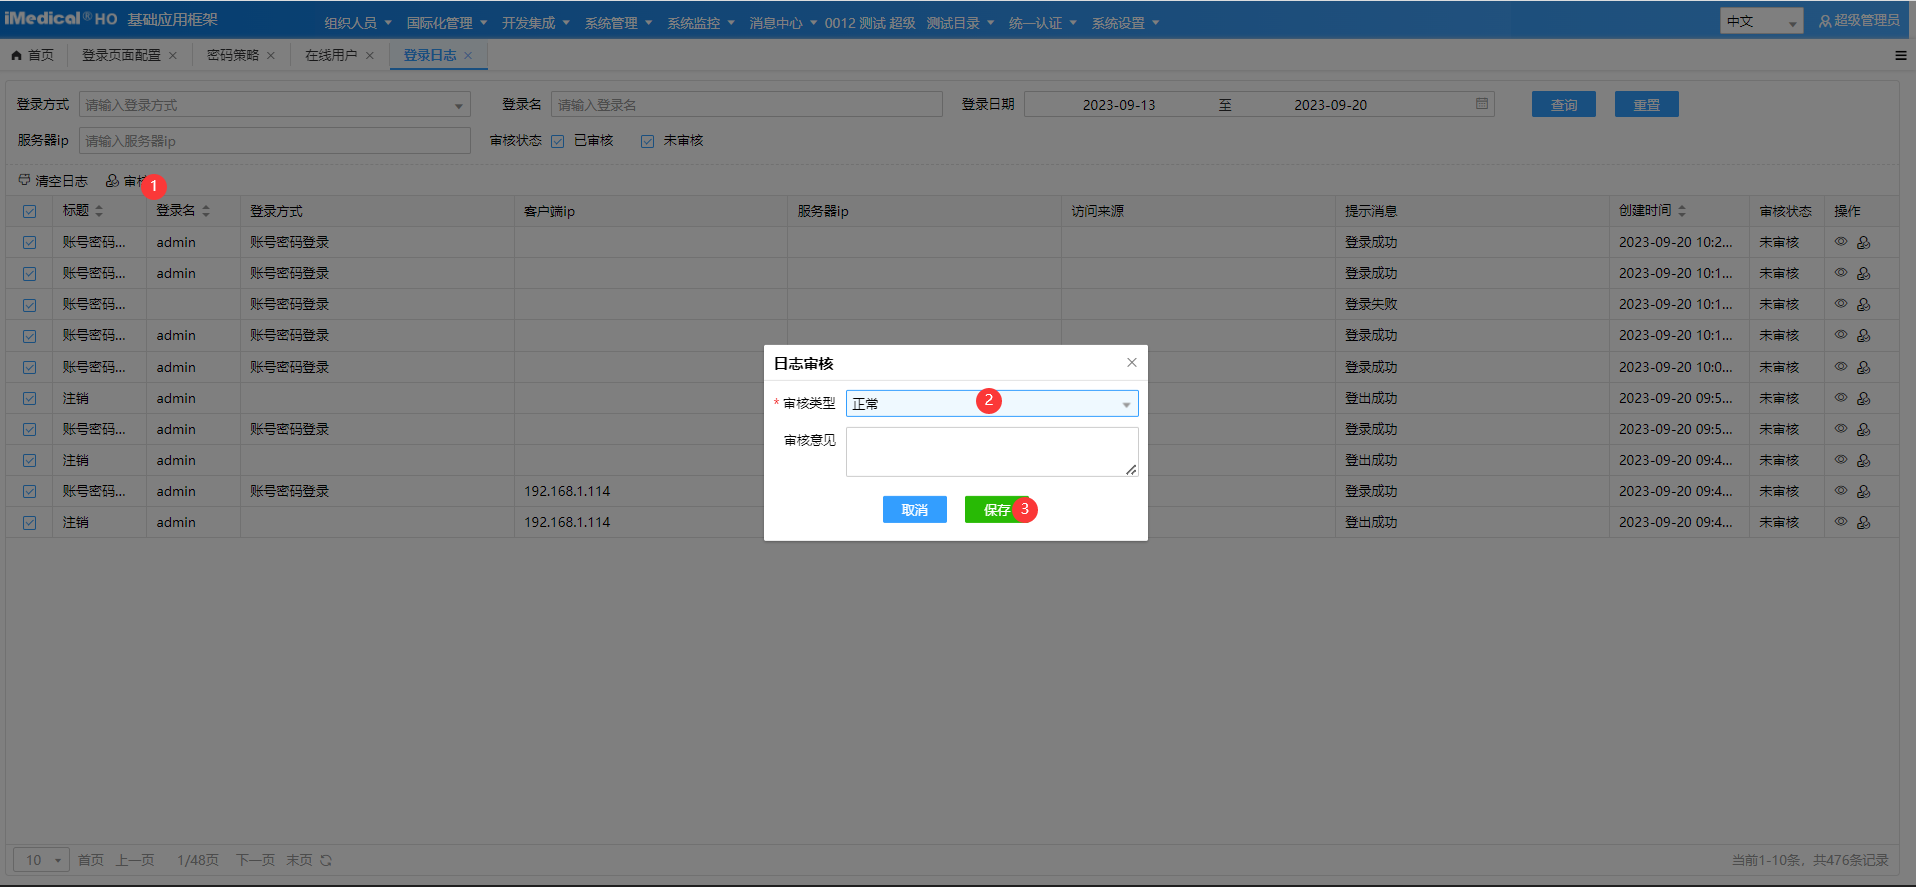Click the green 保存 button
Viewport: 1916px width, 887px height.
click(996, 510)
